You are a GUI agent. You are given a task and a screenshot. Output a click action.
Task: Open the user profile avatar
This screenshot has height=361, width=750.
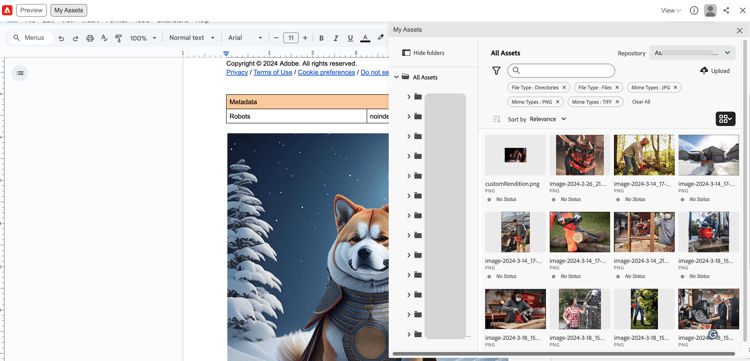click(x=710, y=11)
